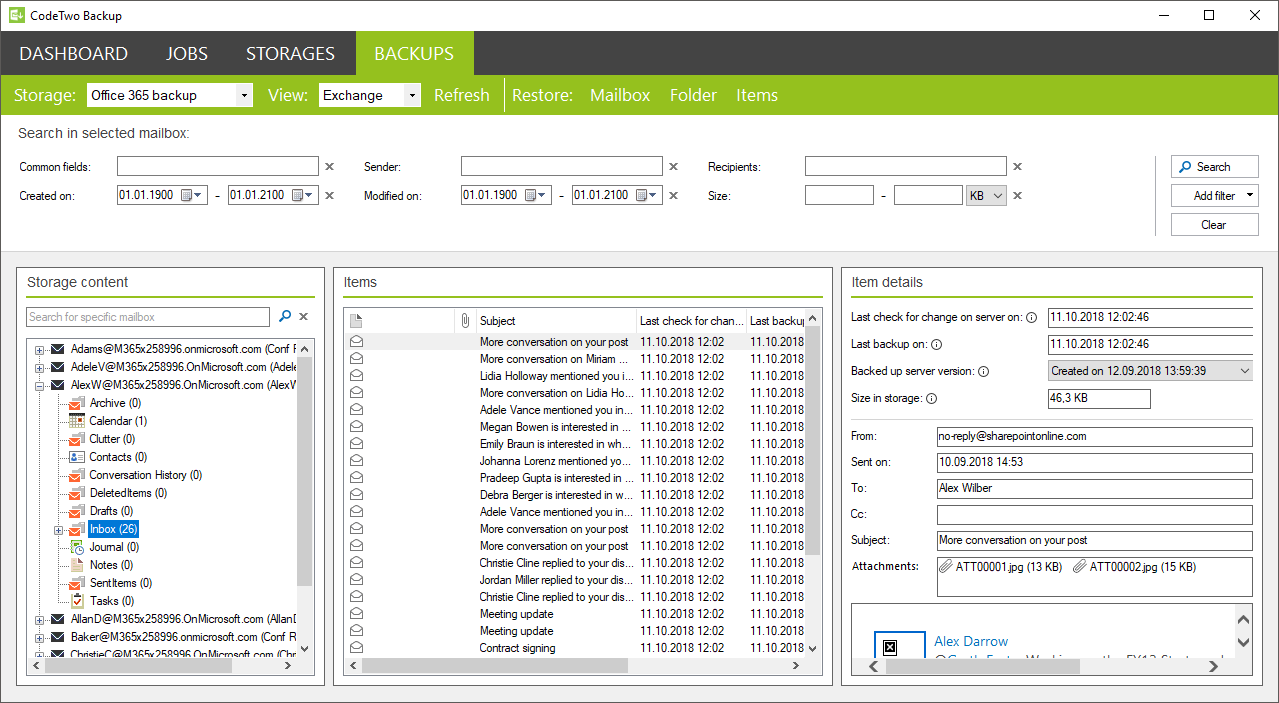Expand the Adams mailbox tree node
The width and height of the screenshot is (1279, 703).
click(40, 349)
